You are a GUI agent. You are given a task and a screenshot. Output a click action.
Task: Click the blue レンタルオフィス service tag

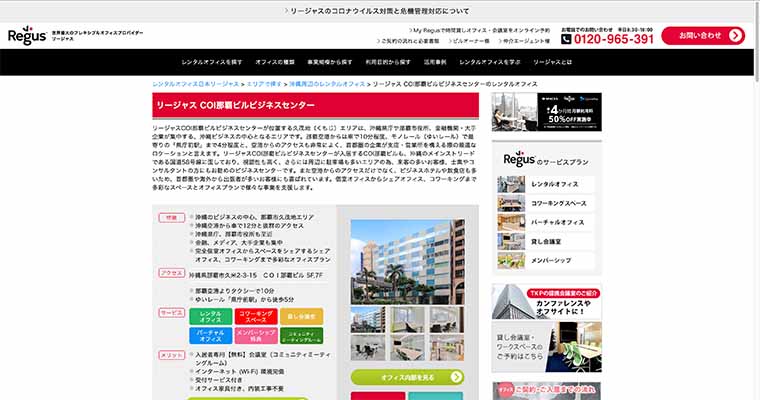[211, 315]
